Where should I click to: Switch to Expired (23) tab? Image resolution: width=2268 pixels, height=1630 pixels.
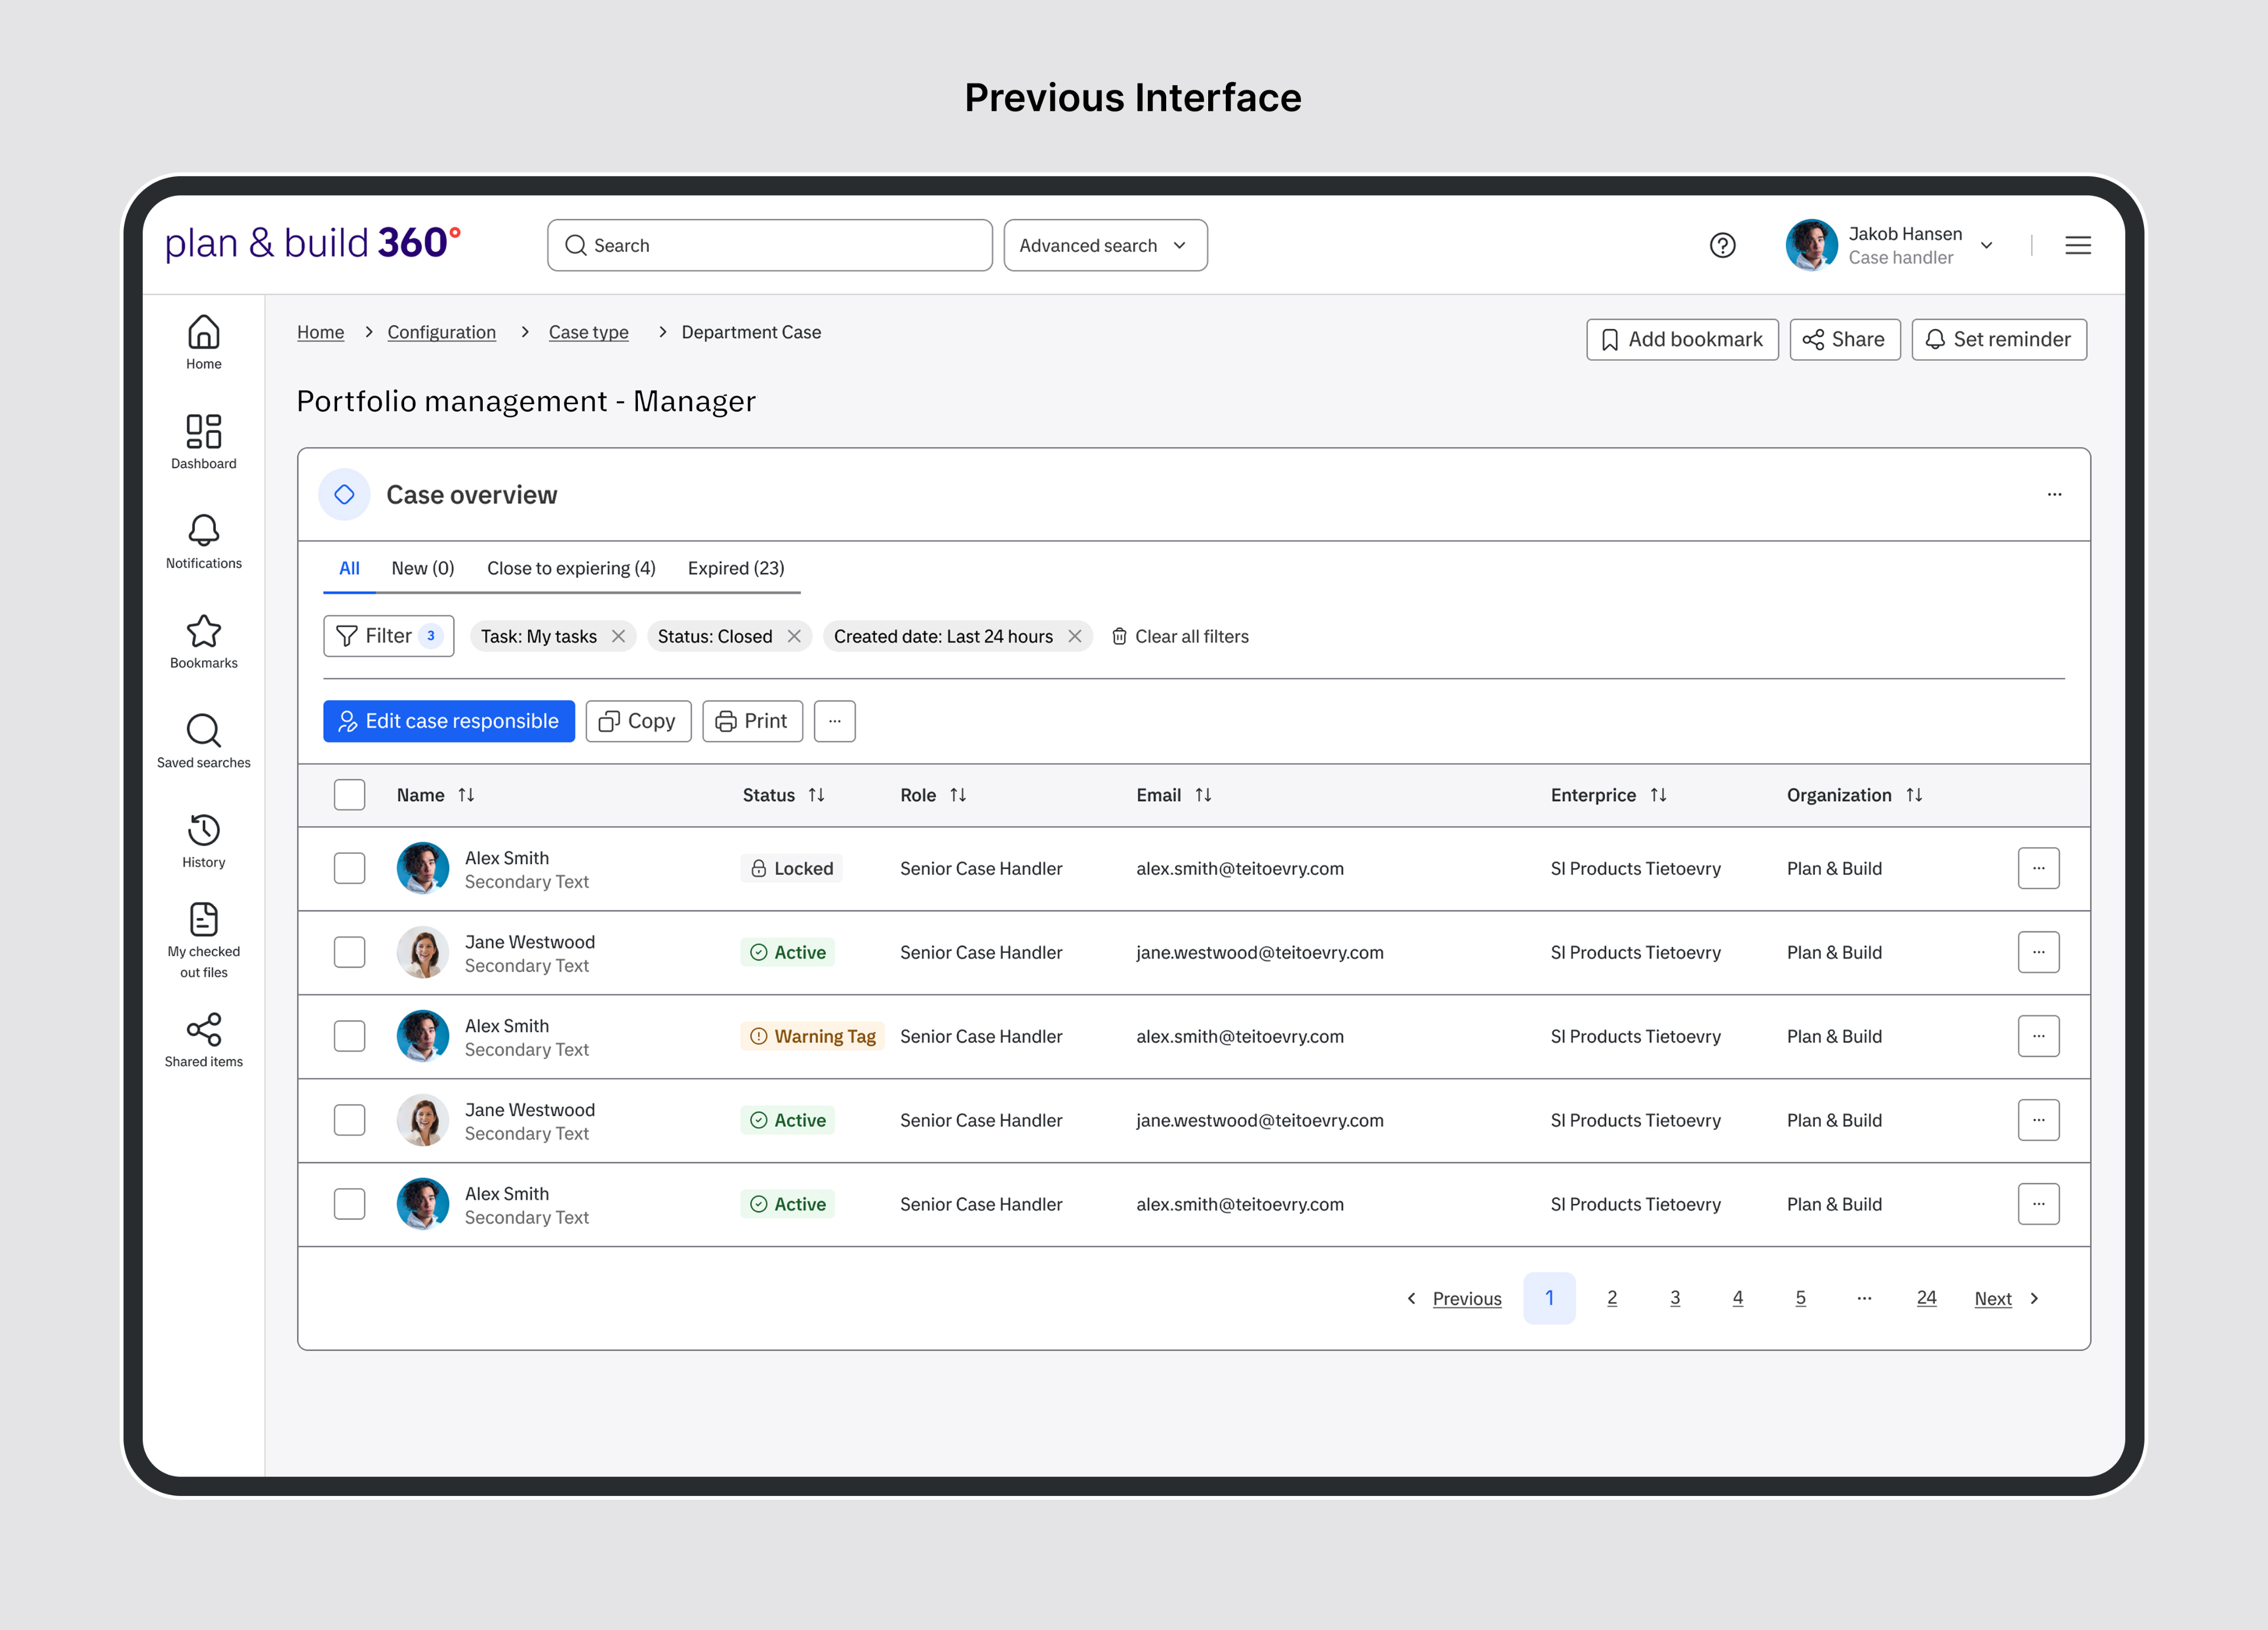pos(735,568)
